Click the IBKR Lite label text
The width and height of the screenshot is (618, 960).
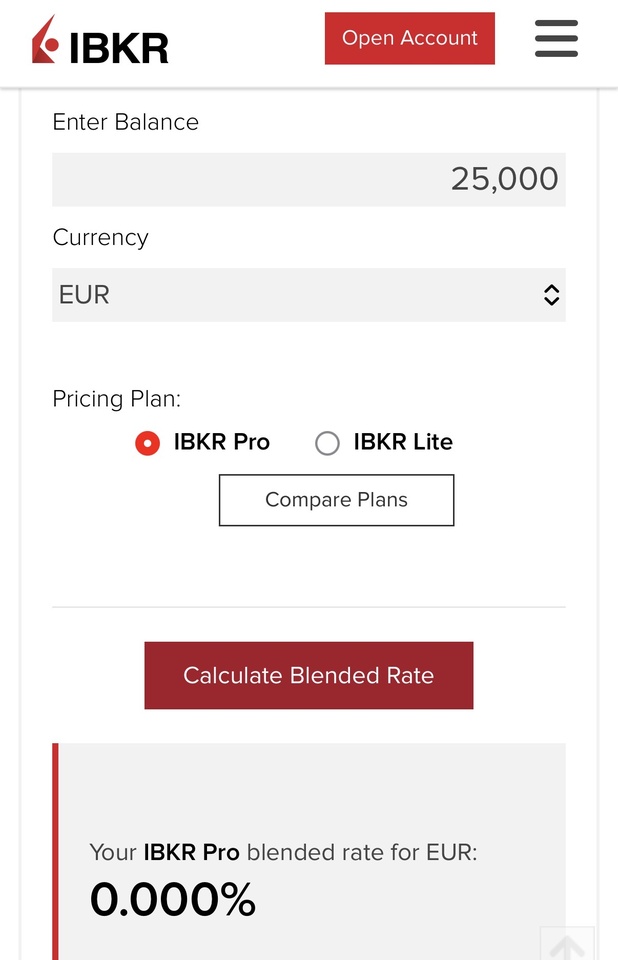pos(402,442)
